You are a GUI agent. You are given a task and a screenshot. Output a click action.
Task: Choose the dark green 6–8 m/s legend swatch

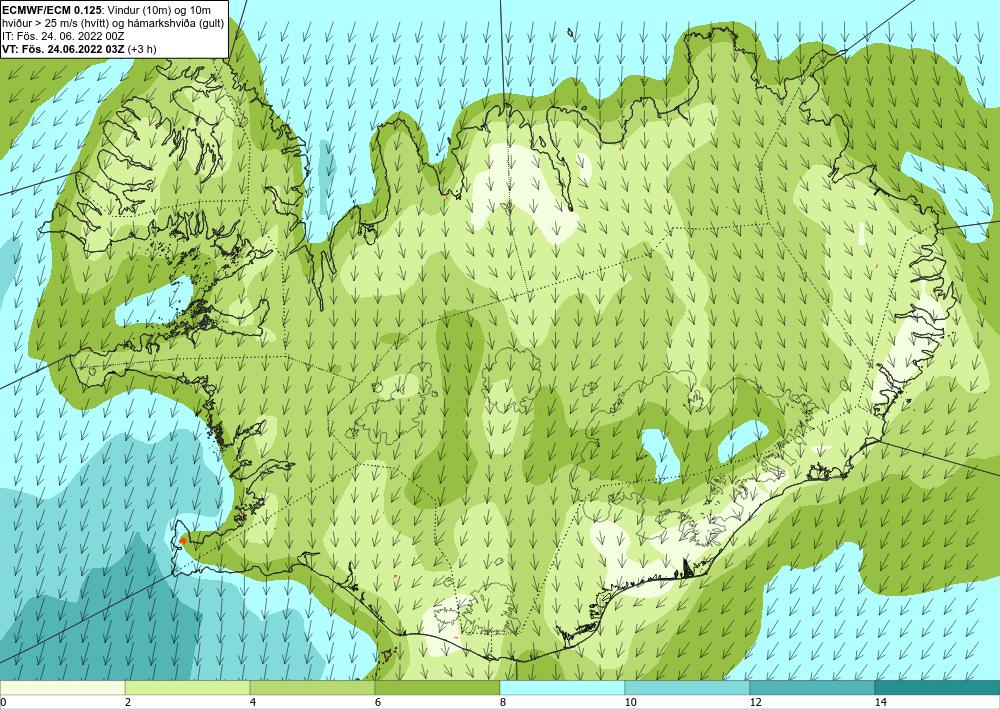[438, 687]
